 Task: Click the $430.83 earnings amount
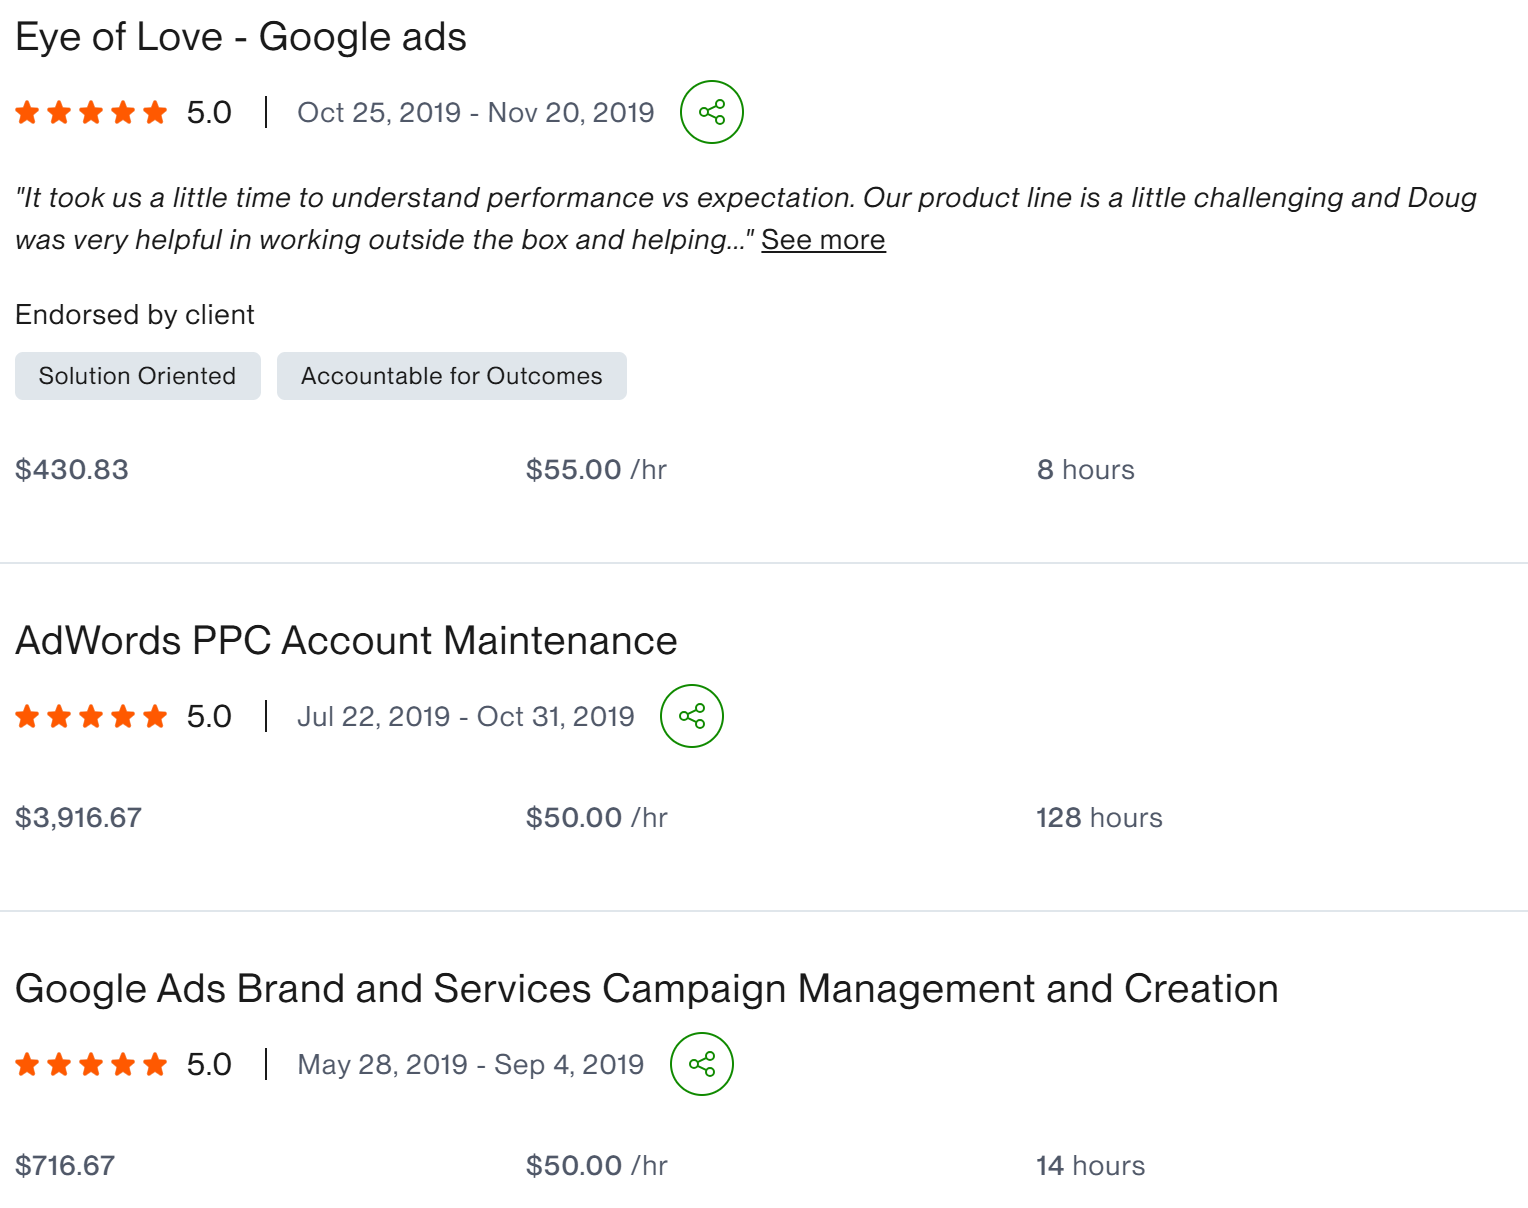pyautogui.click(x=72, y=470)
